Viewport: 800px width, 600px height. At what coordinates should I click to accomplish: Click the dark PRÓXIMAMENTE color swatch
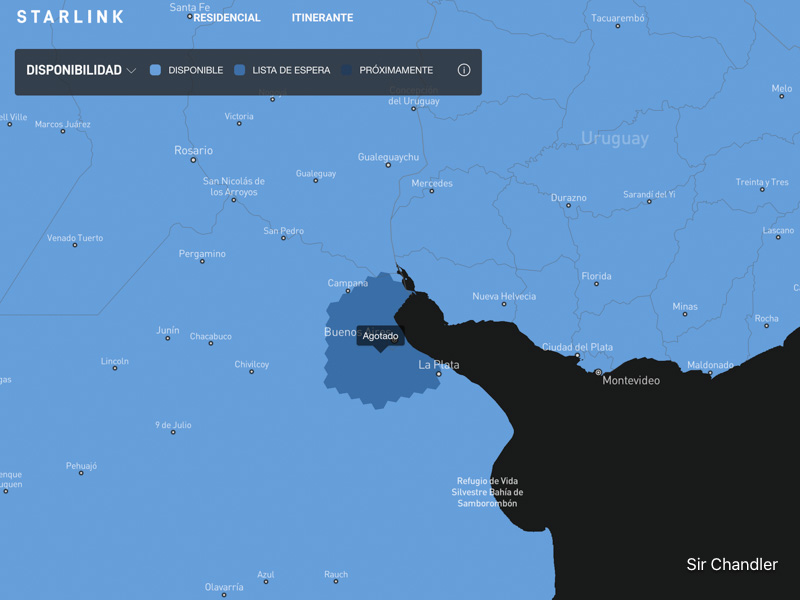347,71
